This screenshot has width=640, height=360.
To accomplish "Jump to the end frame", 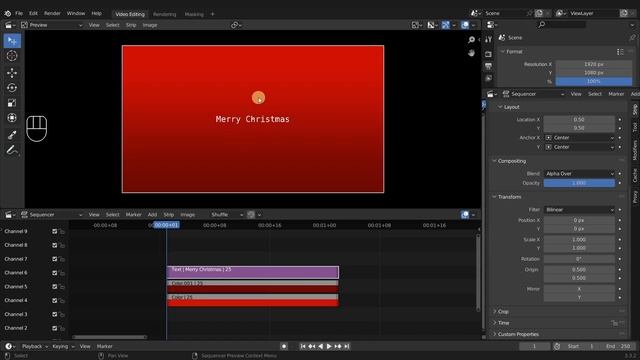I will tap(347, 346).
